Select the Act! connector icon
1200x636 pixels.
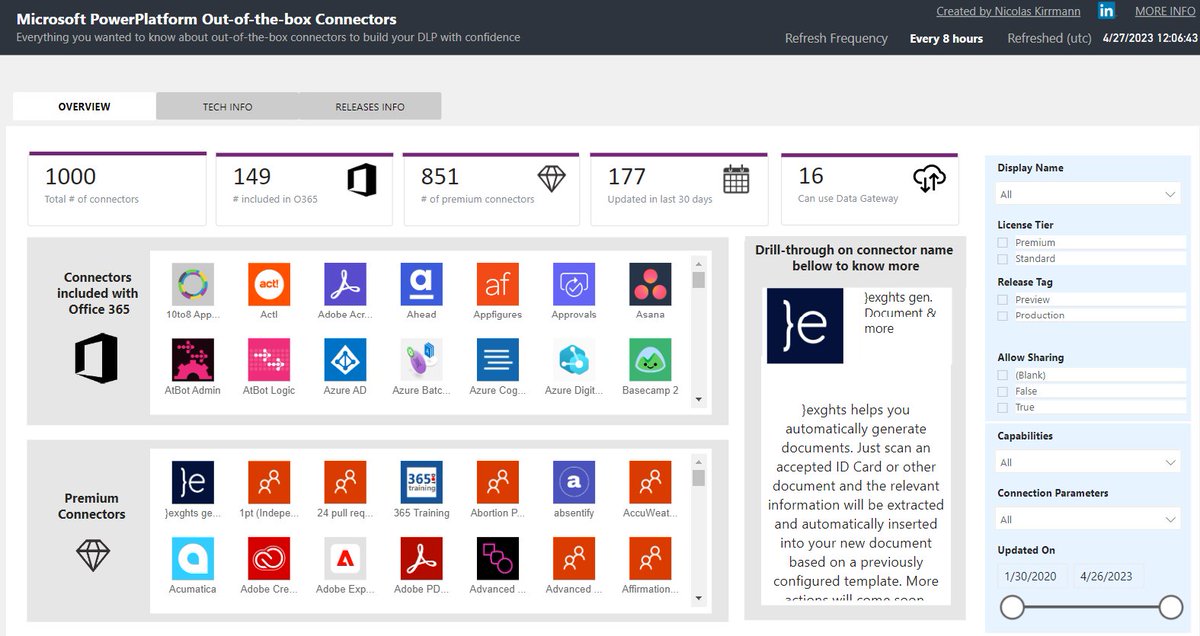point(269,284)
